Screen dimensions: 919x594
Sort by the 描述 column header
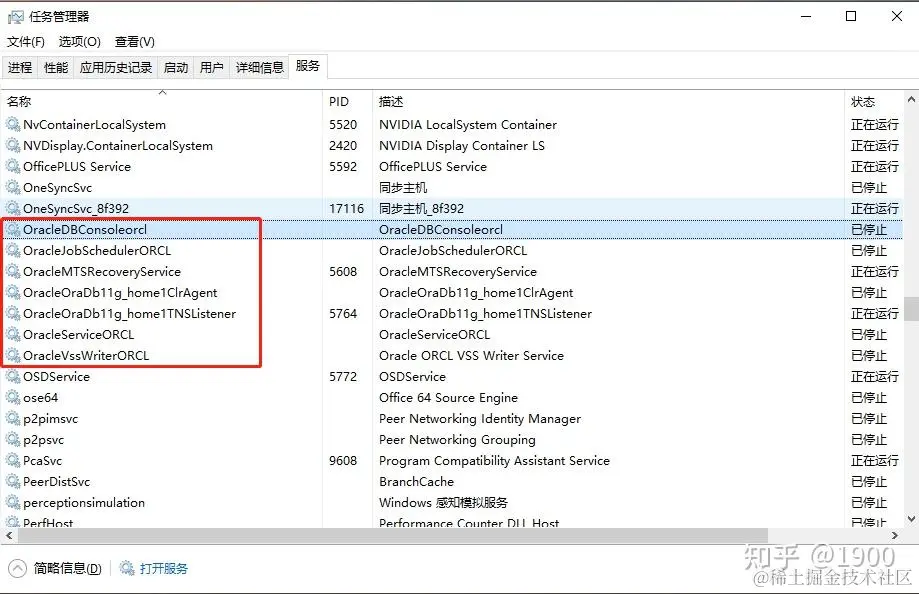point(608,101)
